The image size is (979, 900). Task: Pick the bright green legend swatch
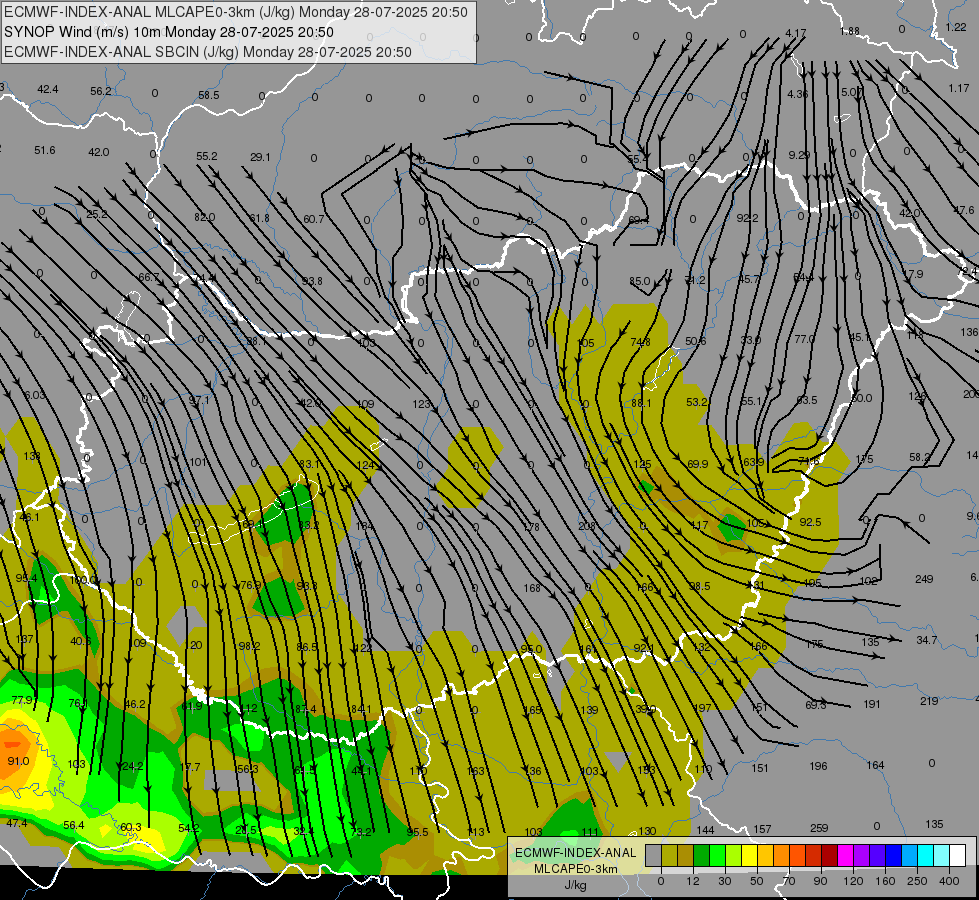717,855
